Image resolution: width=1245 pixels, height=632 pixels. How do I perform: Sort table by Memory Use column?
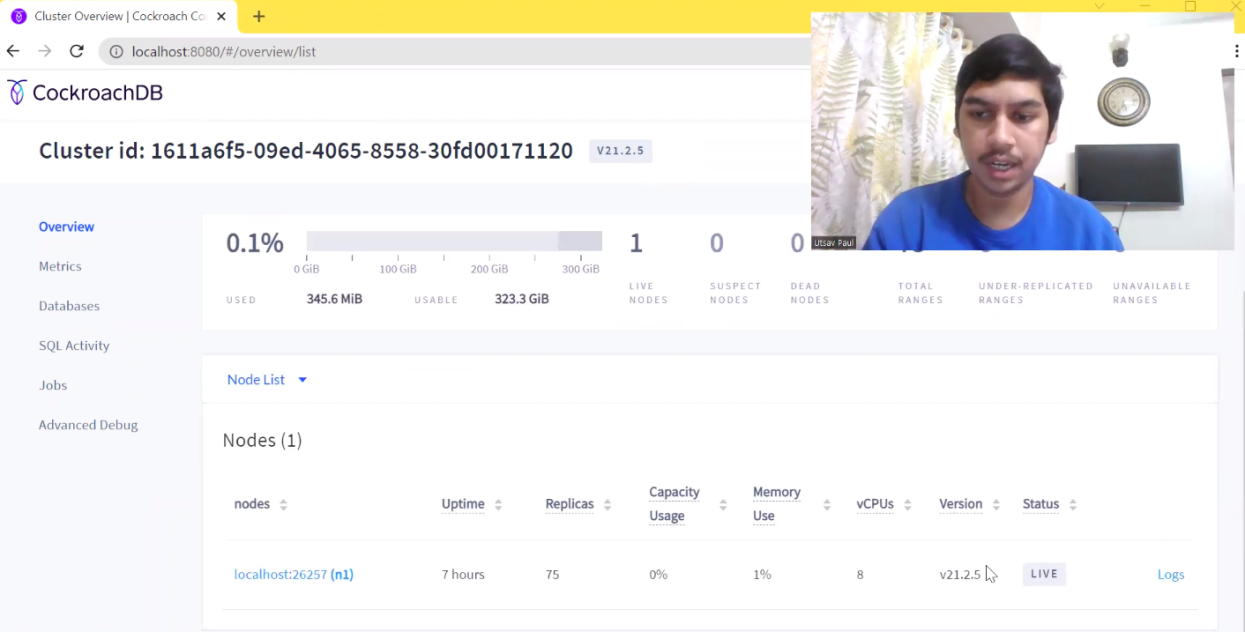coord(792,504)
